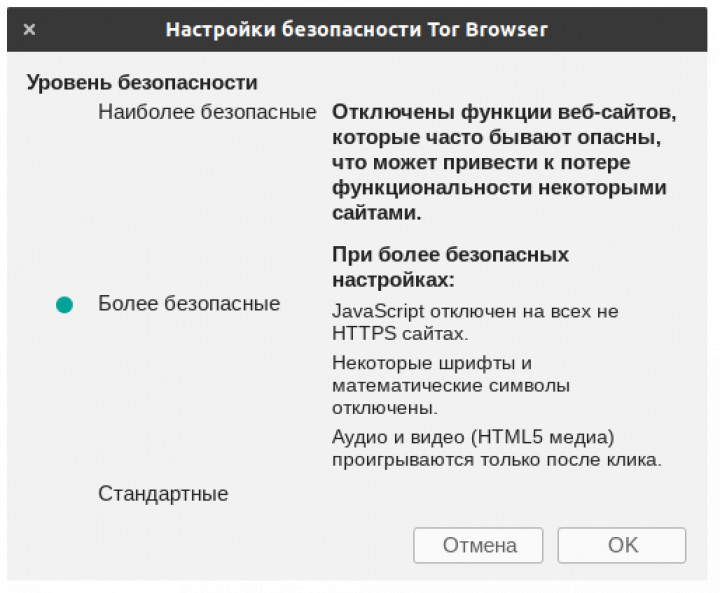Choose the "Более безопасные" security level
Viewport: 720px width, 593px height.
(188, 303)
